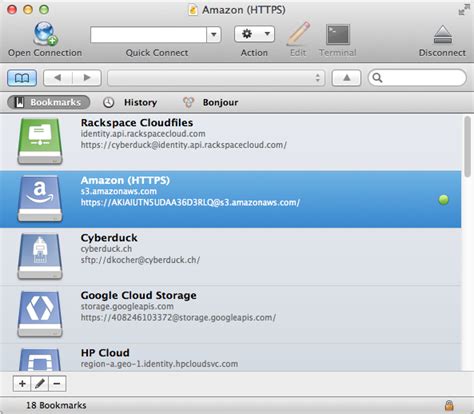Open the path selector popup

point(216,78)
